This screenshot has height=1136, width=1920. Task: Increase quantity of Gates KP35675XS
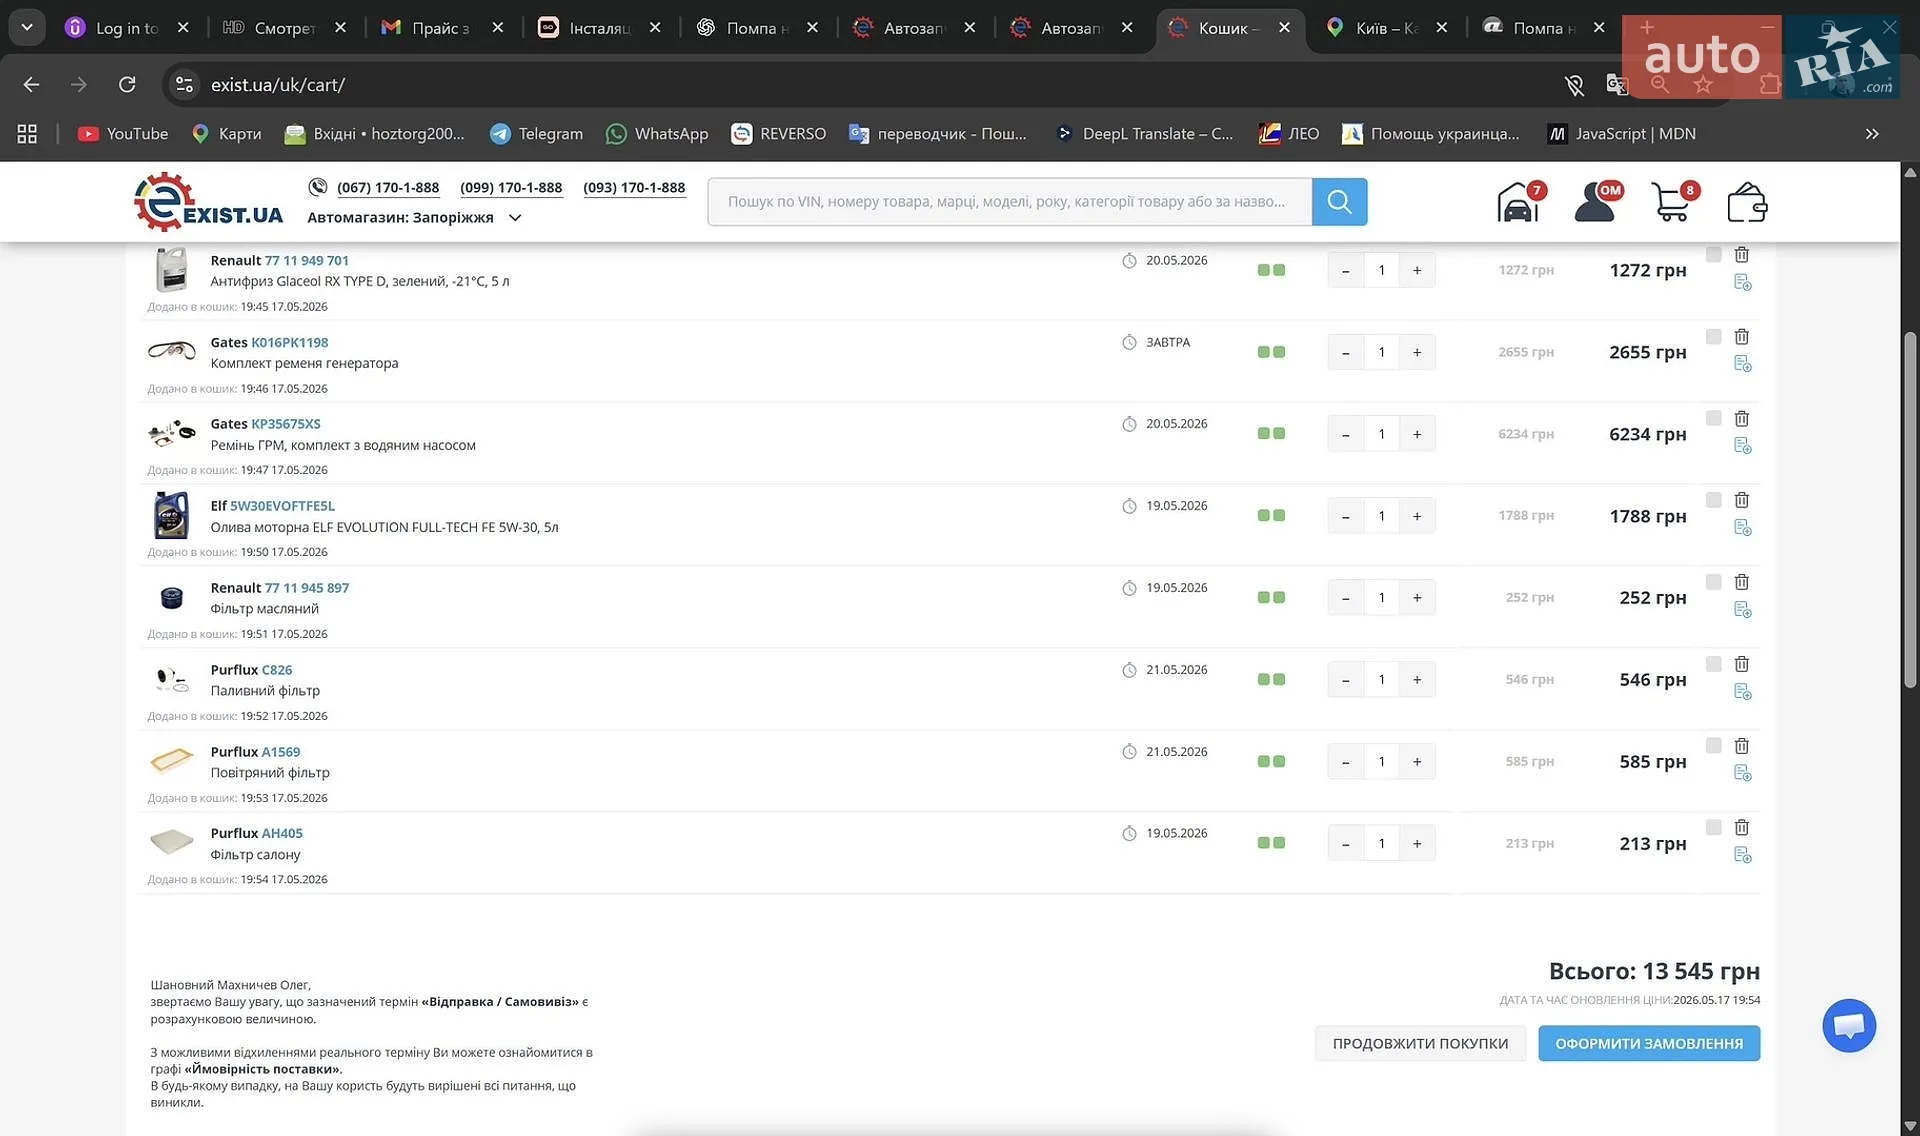1417,434
